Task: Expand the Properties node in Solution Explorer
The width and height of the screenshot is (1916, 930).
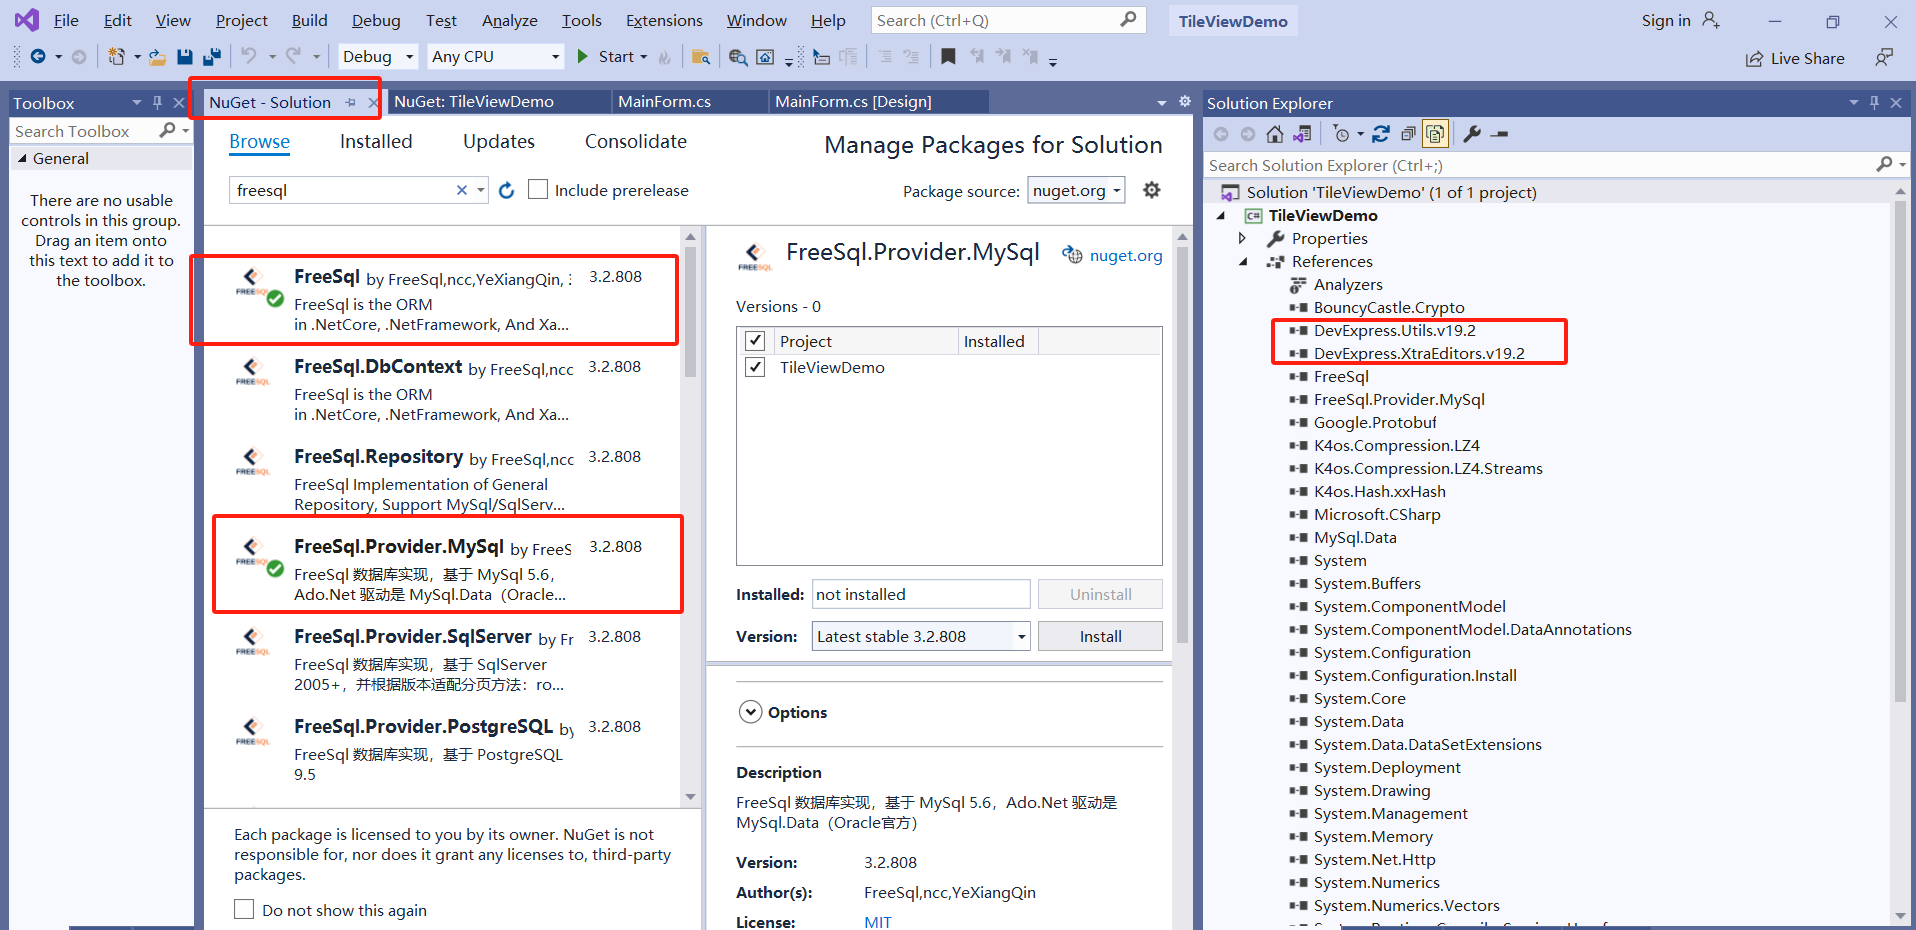Action: coord(1242,238)
